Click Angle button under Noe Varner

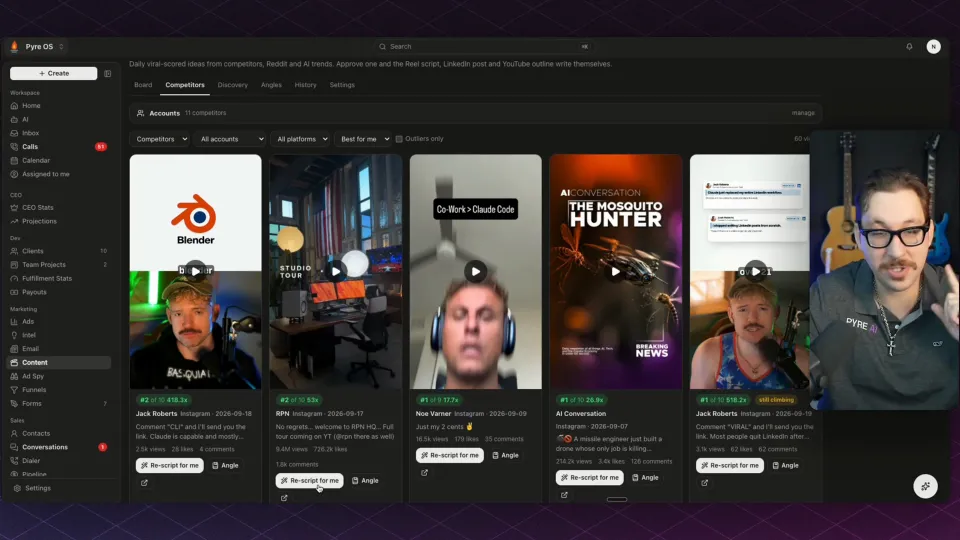tap(506, 456)
